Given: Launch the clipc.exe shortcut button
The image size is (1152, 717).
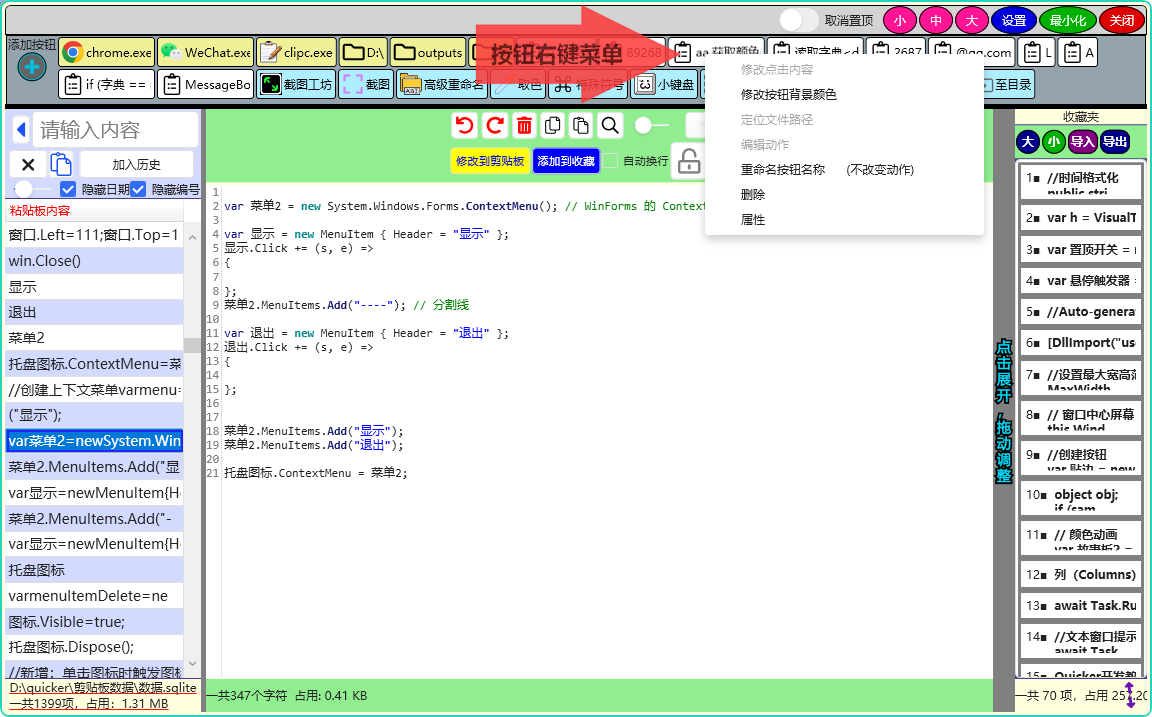Looking at the screenshot, I should point(297,52).
